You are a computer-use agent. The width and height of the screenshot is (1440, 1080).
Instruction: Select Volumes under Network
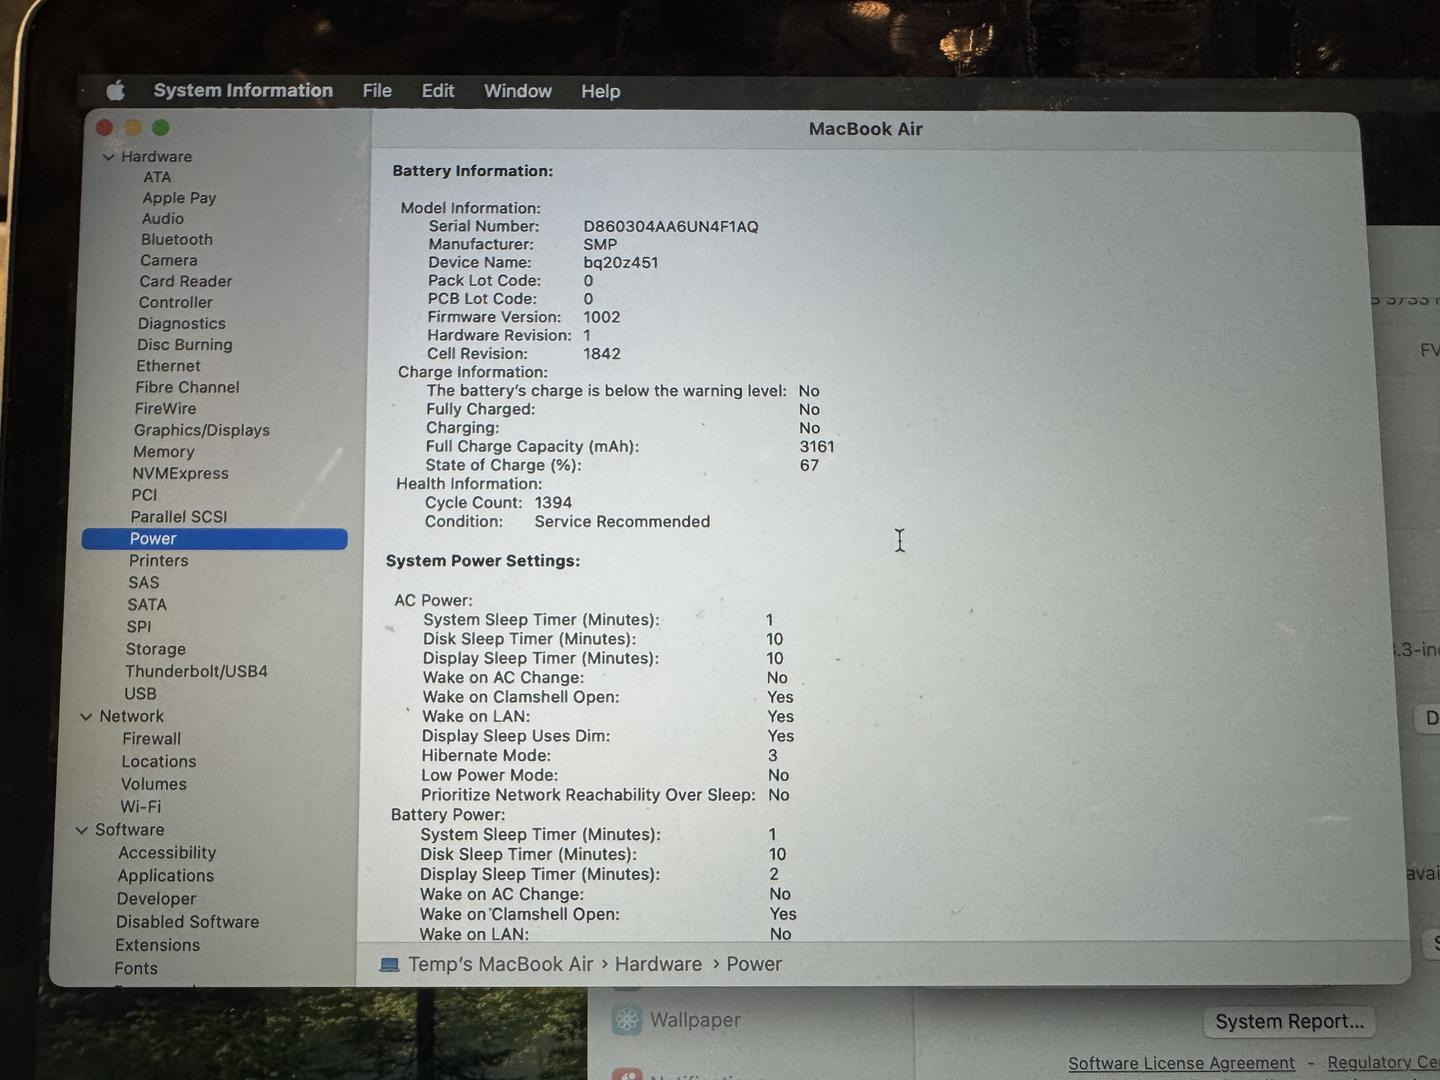tap(154, 785)
